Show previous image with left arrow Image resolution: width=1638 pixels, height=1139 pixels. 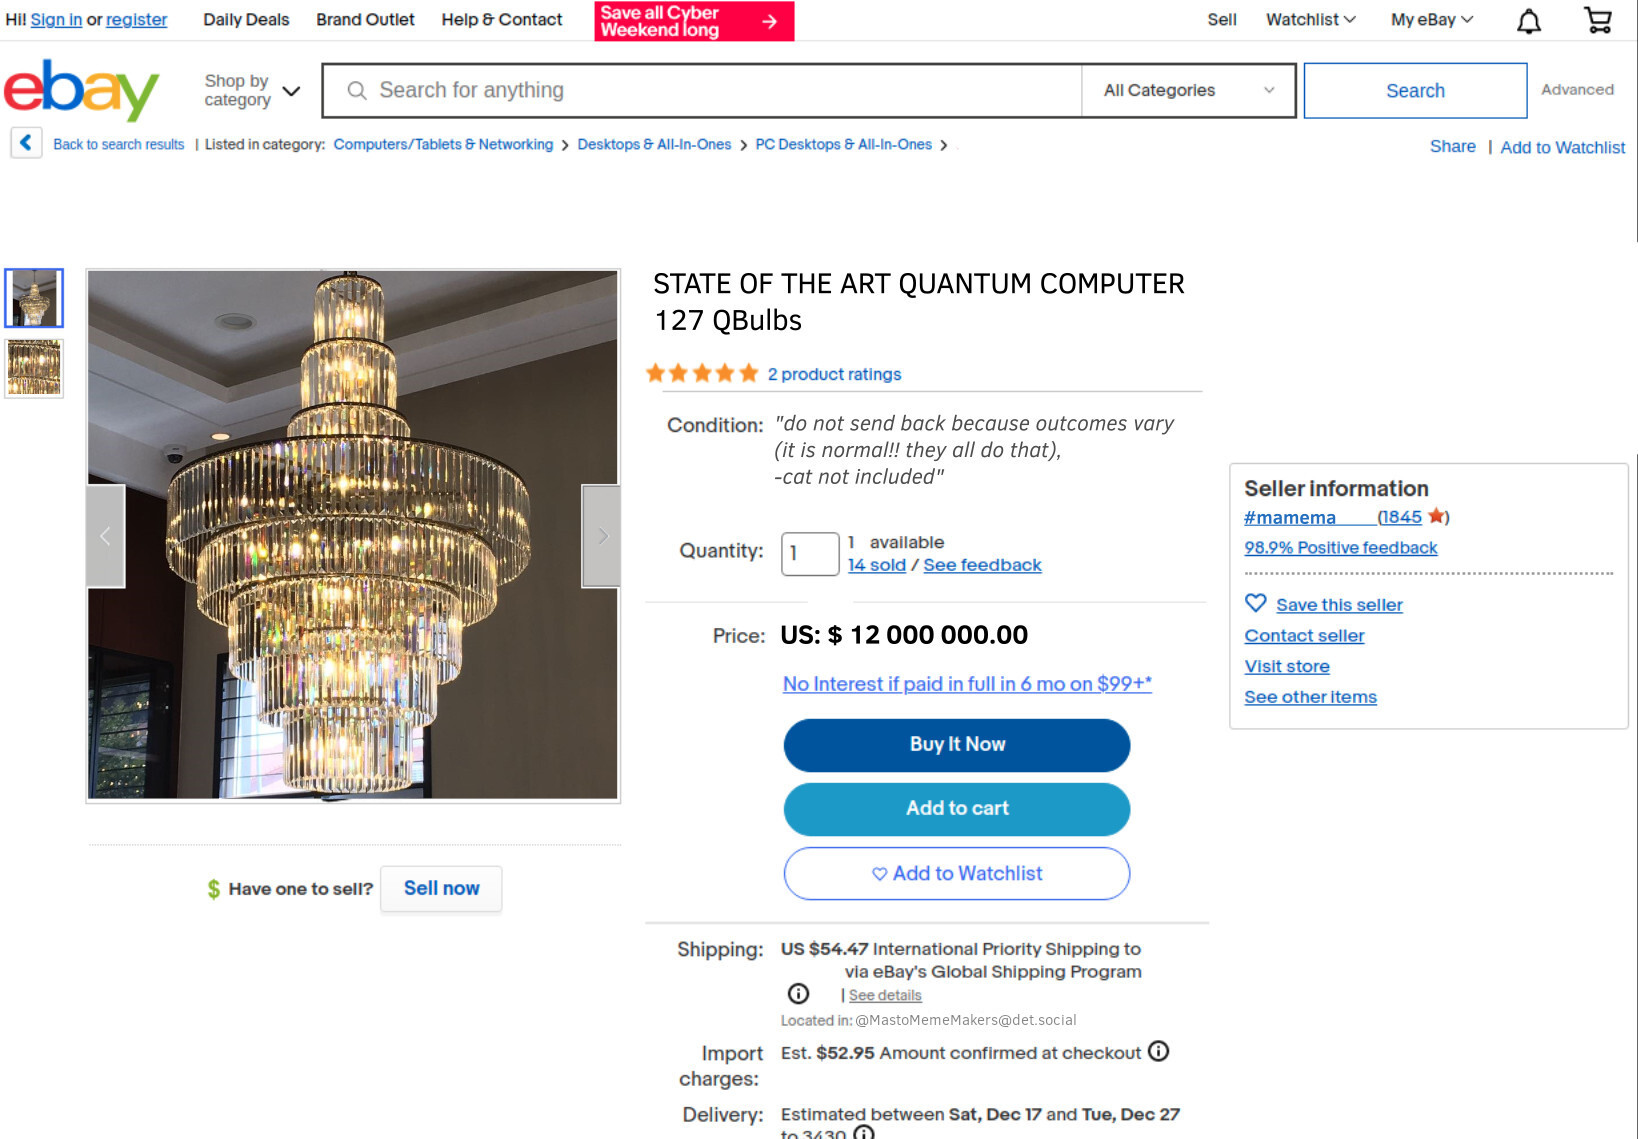point(105,536)
